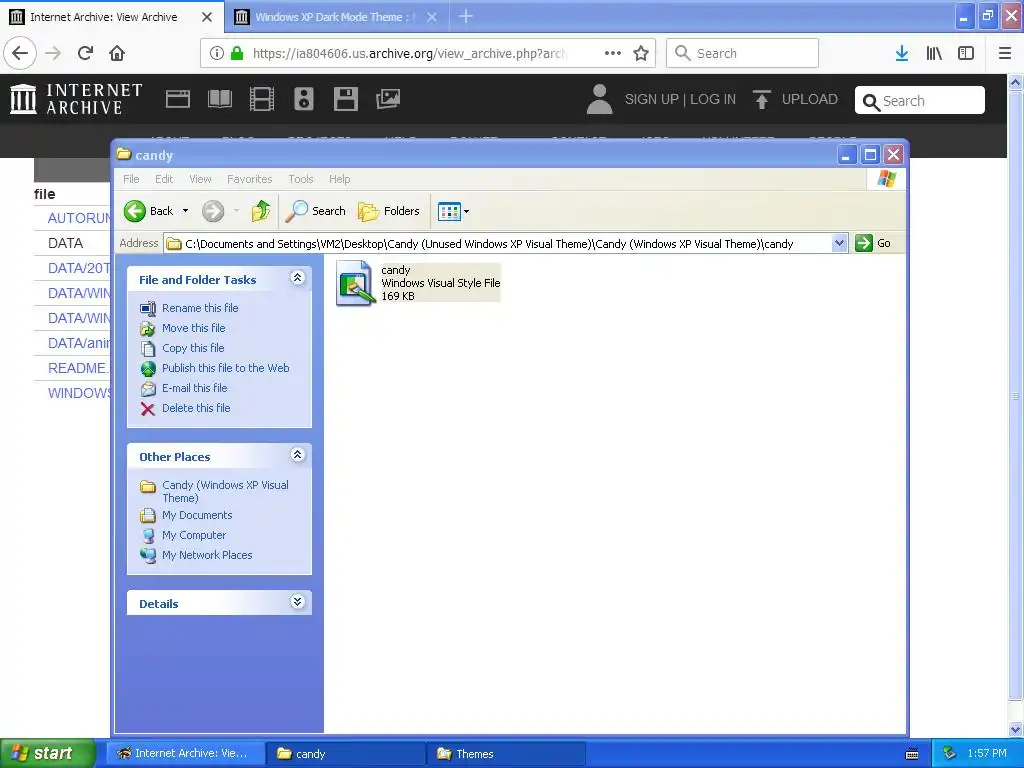
Task: Open the Edit menu in the candy window
Action: [164, 179]
